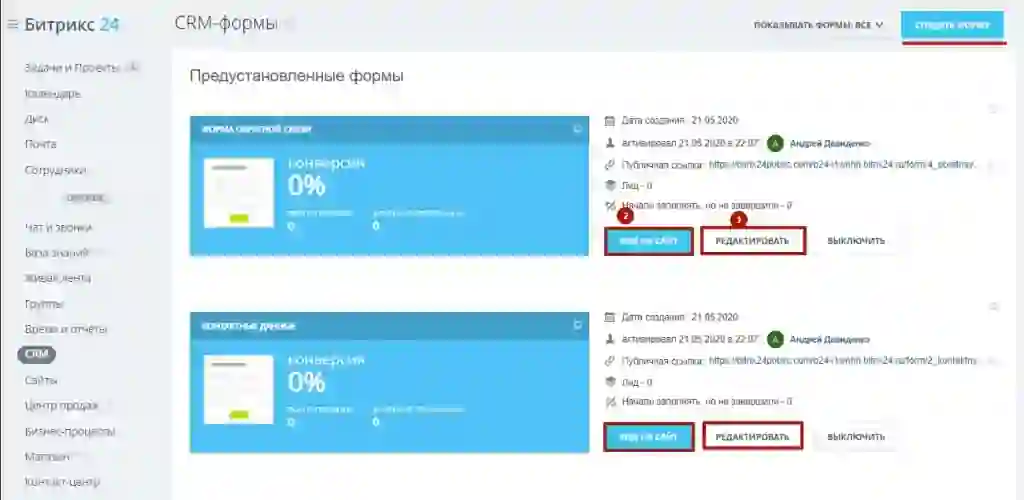1024x500 pixels.
Task: Open the second form's public link
Action: (x=842, y=360)
